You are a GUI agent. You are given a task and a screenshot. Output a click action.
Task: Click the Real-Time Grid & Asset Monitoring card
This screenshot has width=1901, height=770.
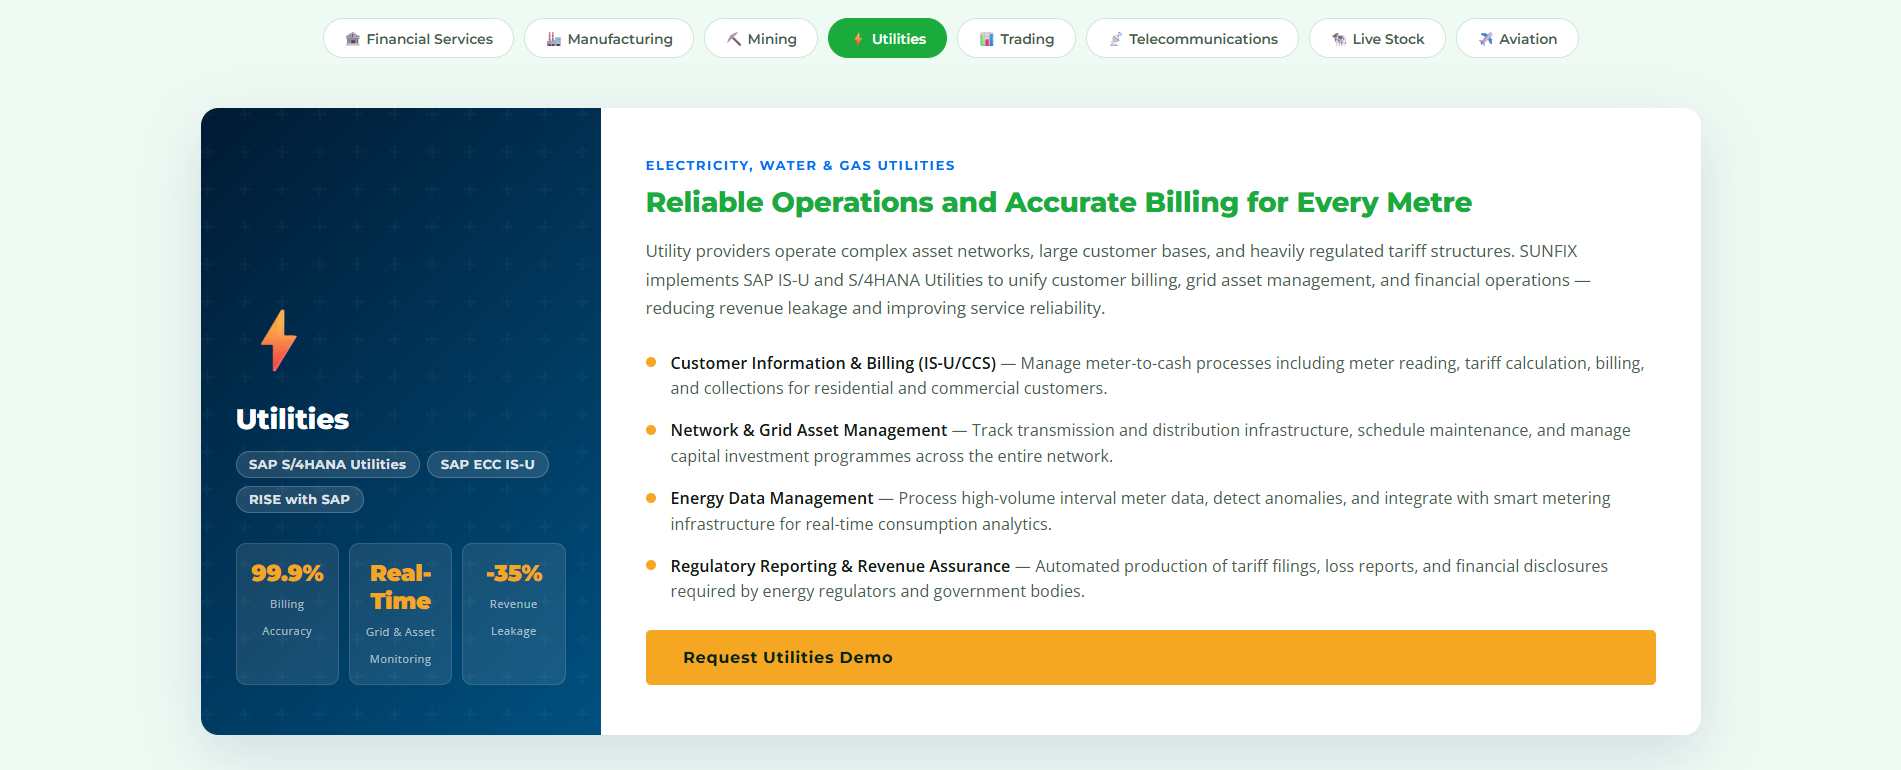400,614
